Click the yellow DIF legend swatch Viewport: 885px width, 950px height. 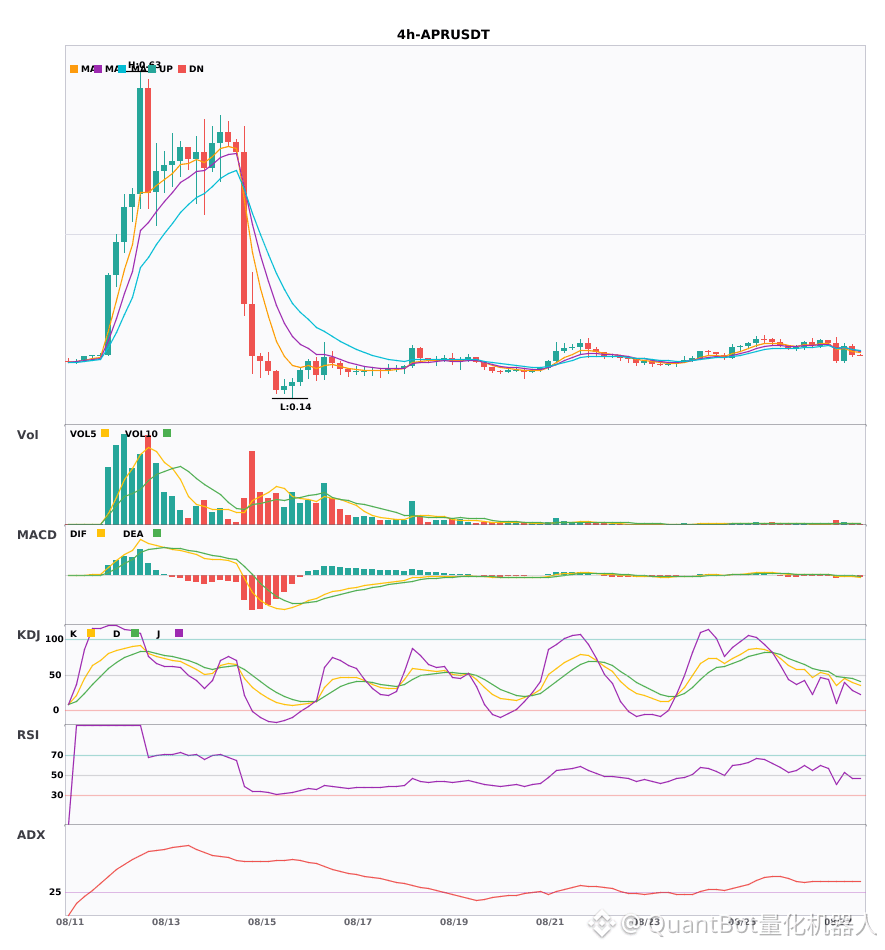101,533
